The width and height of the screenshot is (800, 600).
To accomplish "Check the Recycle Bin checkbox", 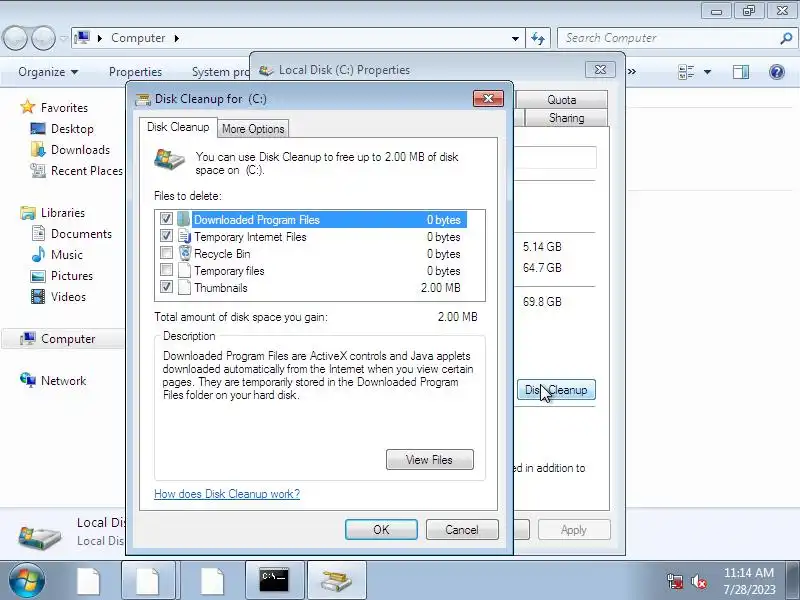I will pos(166,253).
